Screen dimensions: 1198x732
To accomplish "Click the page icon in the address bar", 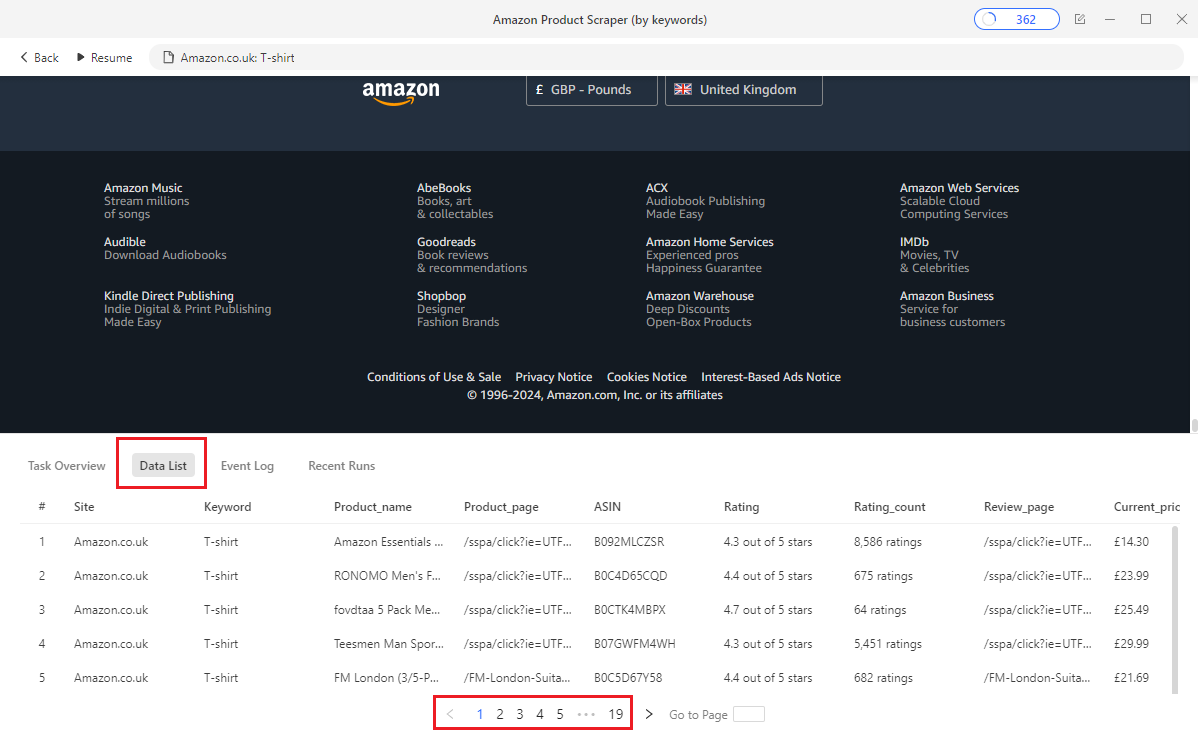I will (169, 57).
